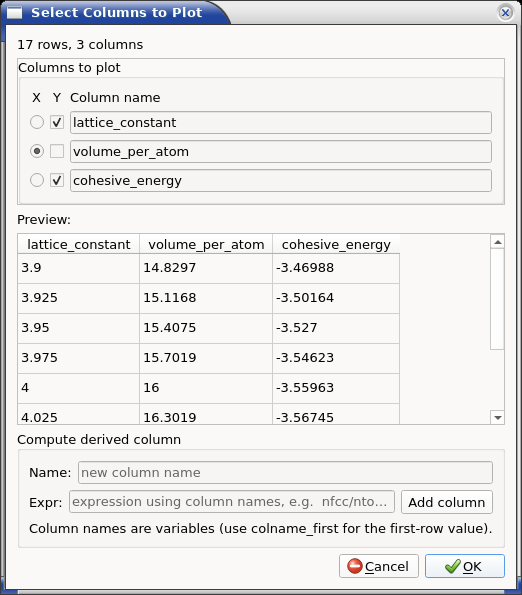Screen dimensions: 522x595
Task: Click the volume_per_atom preview column header
Action: (206, 244)
